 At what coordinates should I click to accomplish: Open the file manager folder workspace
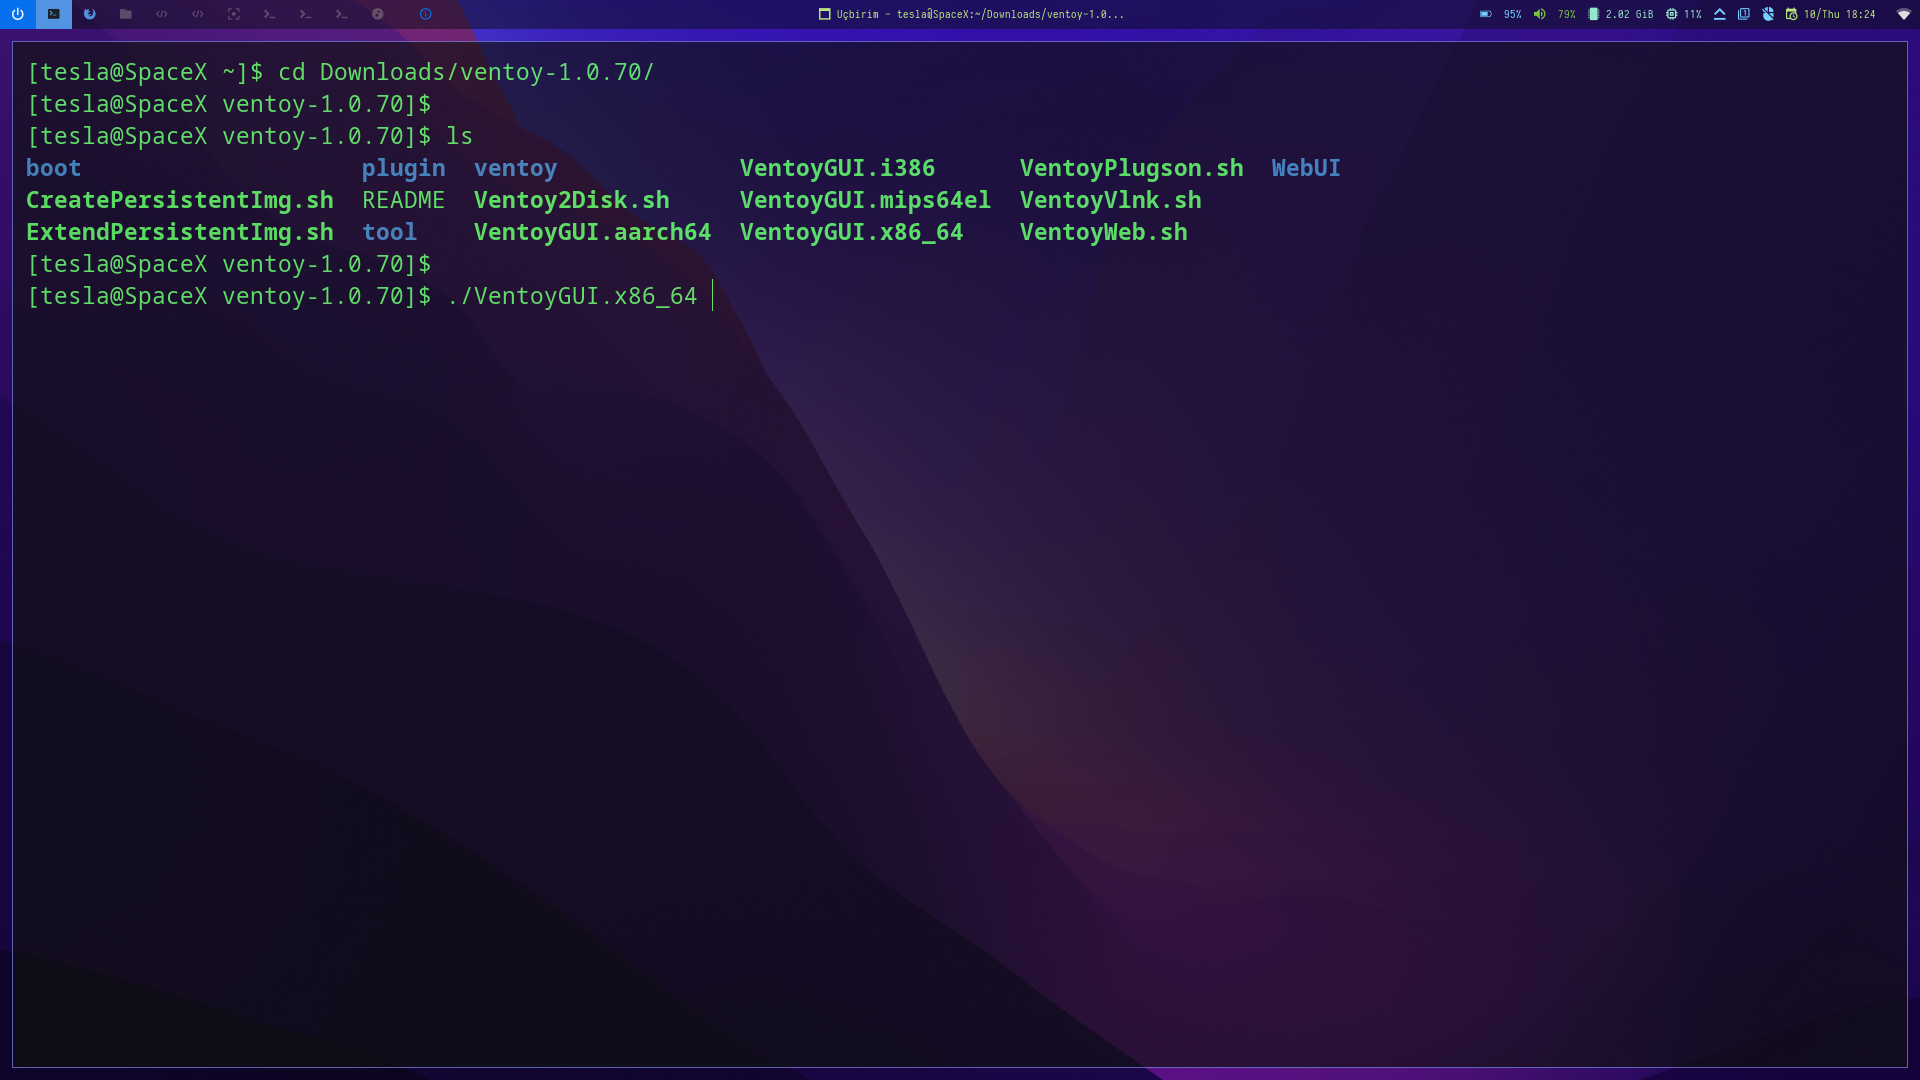pos(126,14)
